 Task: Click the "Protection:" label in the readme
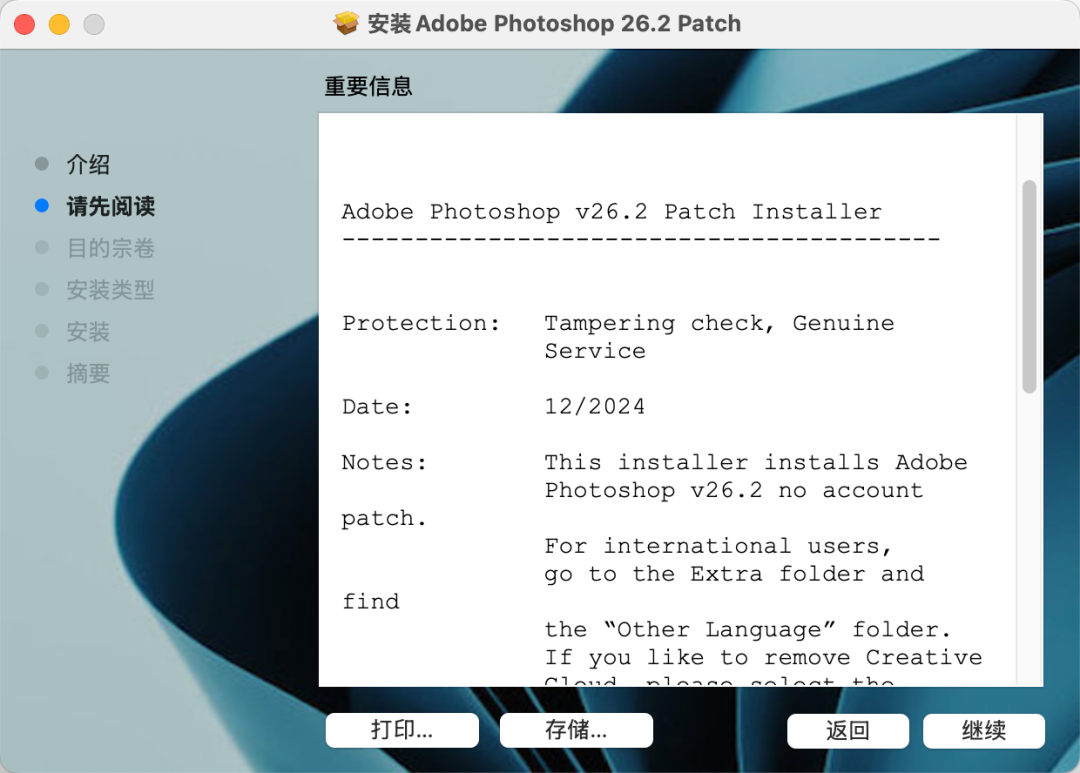tap(421, 324)
